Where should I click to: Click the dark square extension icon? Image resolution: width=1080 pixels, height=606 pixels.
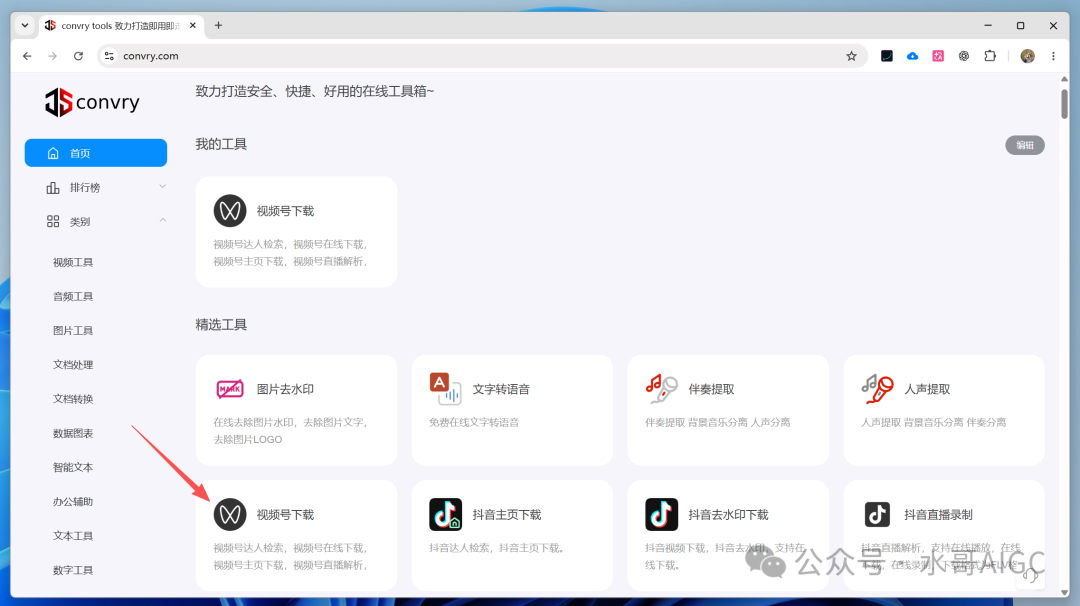point(886,56)
